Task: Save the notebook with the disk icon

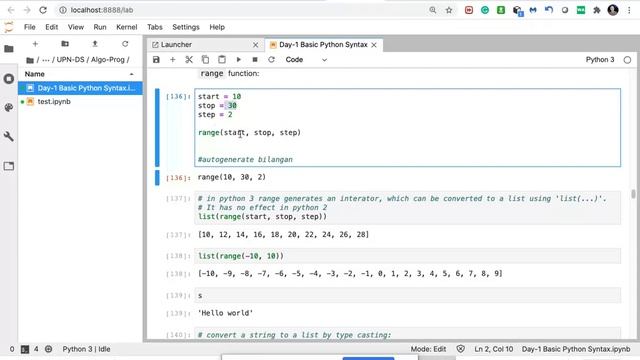Action: click(x=156, y=60)
